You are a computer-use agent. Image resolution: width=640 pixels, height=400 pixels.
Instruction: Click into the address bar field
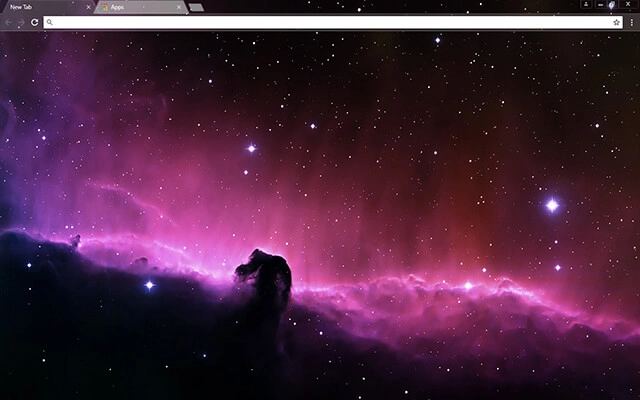(x=333, y=22)
